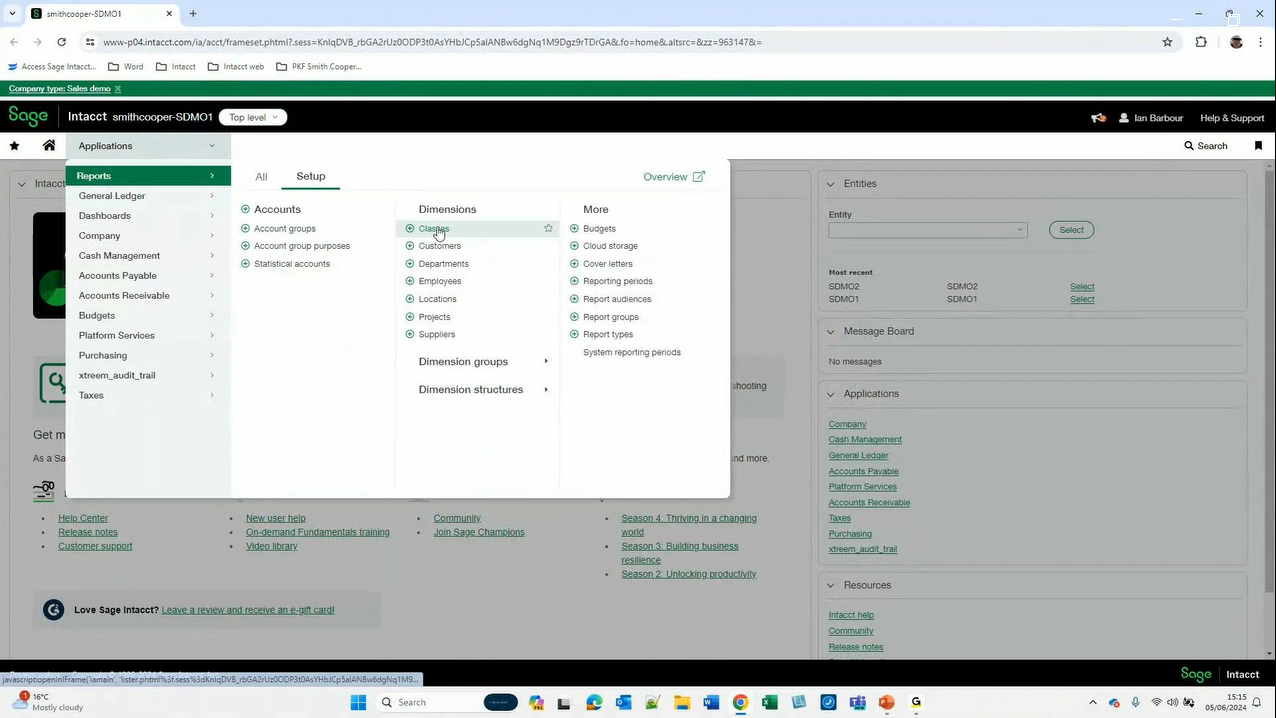Click plus icon next to Cloud storage
1276x718 pixels.
574,246
